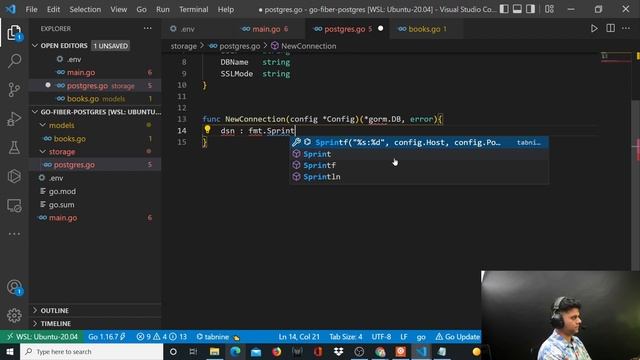The image size is (640, 360).
Task: Open the Help menu
Action: 226,9
